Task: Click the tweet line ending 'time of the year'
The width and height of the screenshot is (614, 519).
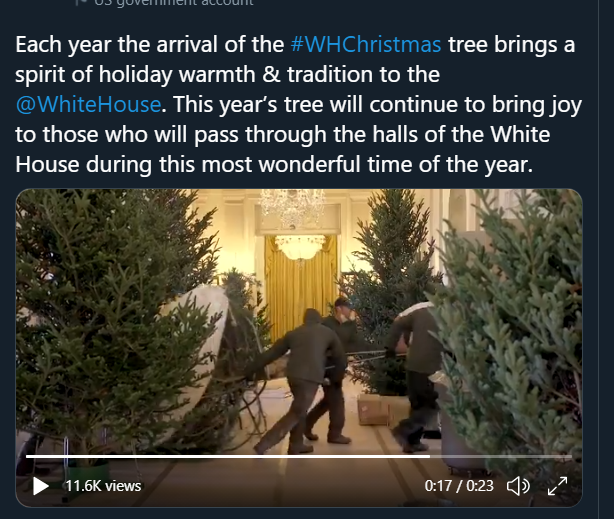Action: pyautogui.click(x=274, y=164)
